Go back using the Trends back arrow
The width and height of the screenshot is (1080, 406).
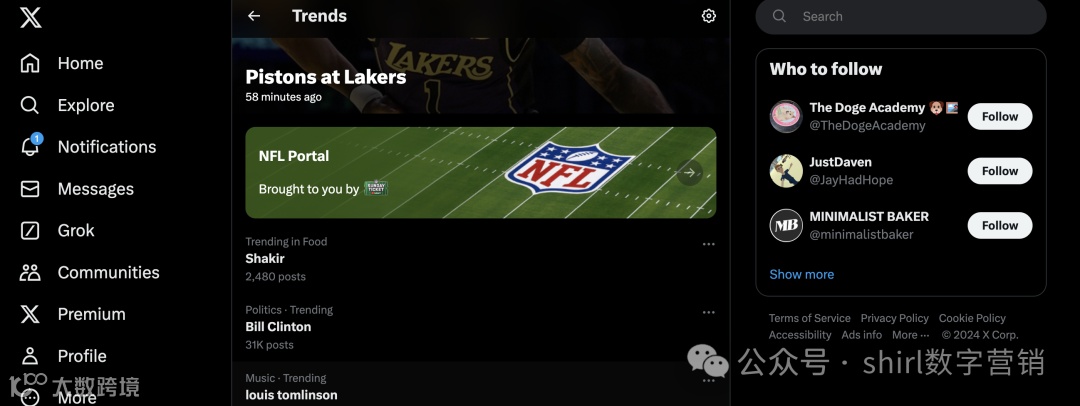coord(254,16)
